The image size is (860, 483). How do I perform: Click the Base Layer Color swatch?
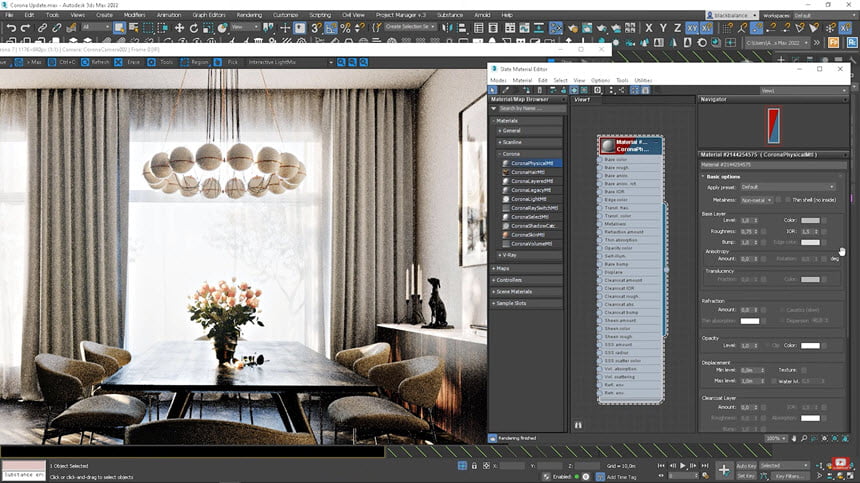[810, 220]
